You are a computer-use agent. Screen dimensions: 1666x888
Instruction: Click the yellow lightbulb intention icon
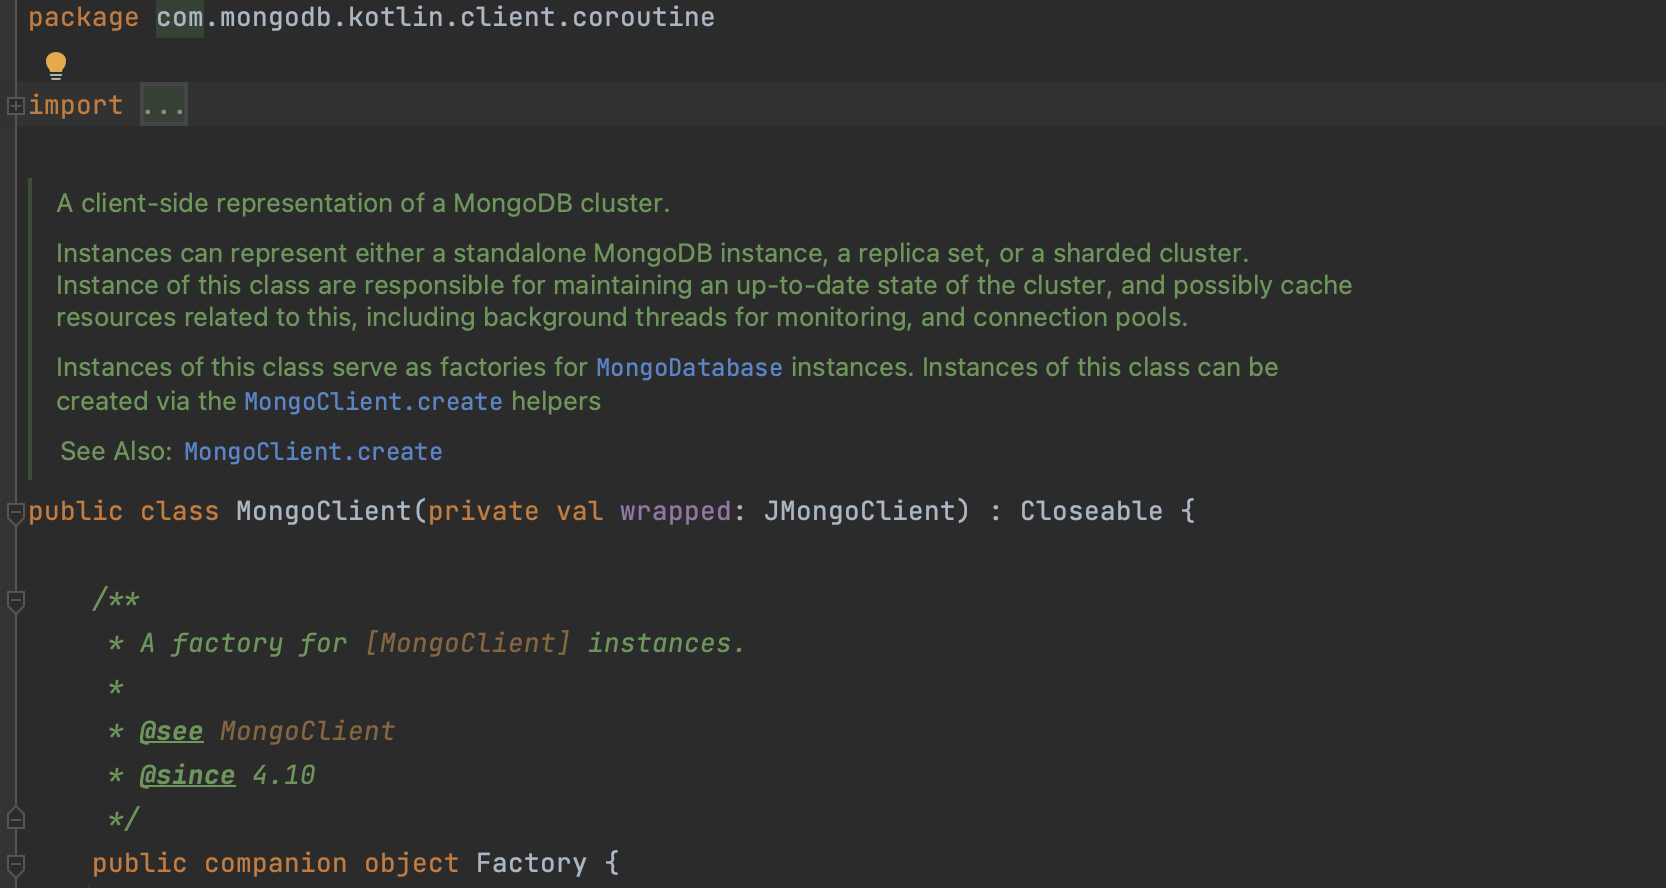[56, 66]
